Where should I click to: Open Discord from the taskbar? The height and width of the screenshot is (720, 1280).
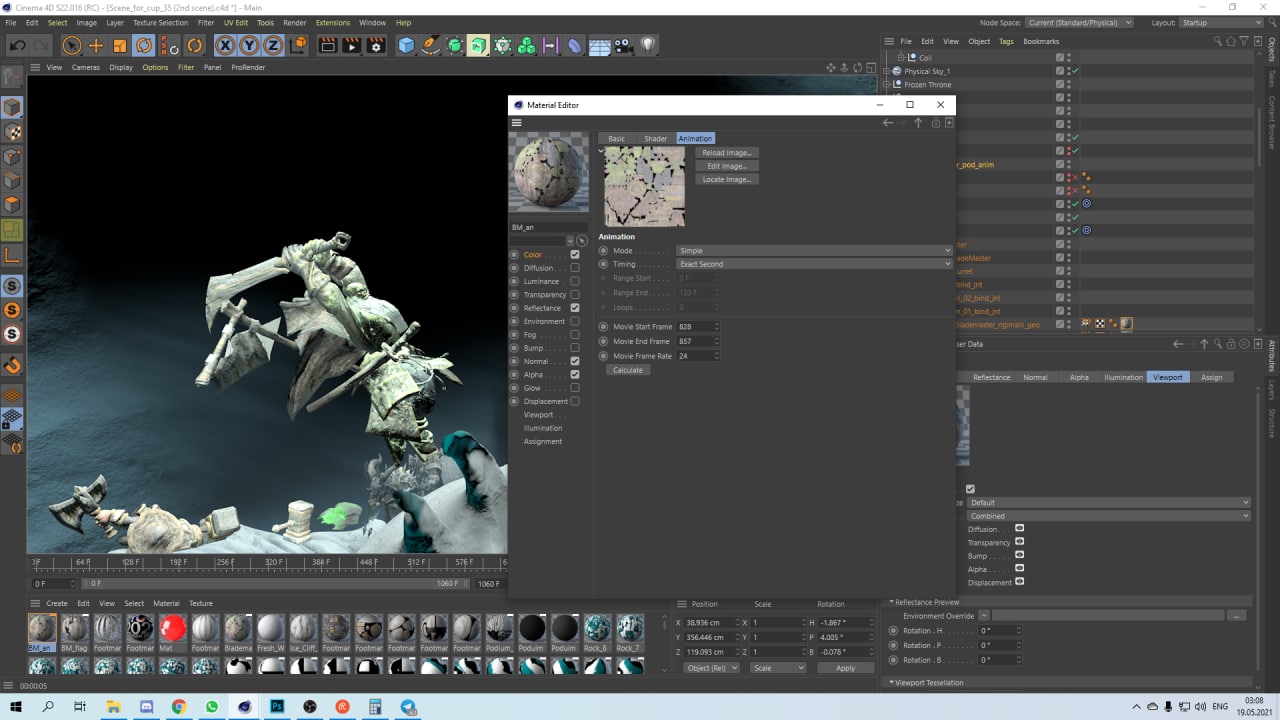coord(146,706)
